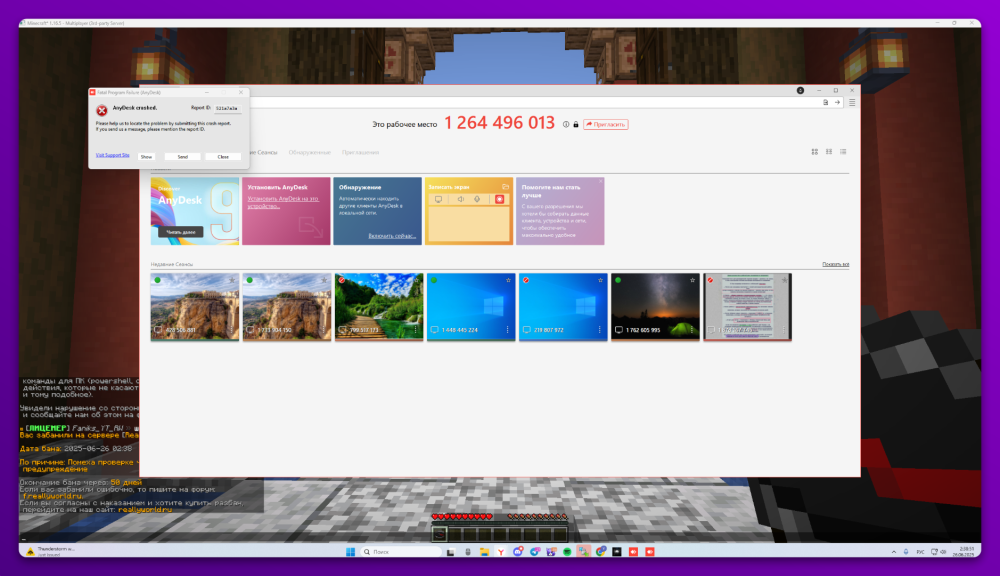Open the recent session 428 506 881

(x=195, y=307)
